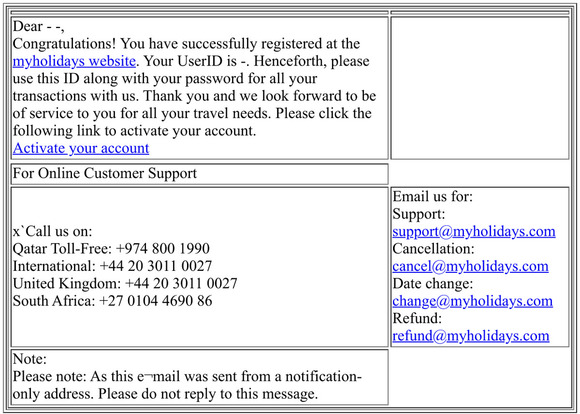The width and height of the screenshot is (580, 414).
Task: Click the Qatar Toll-Free phone number
Action: coord(163,249)
